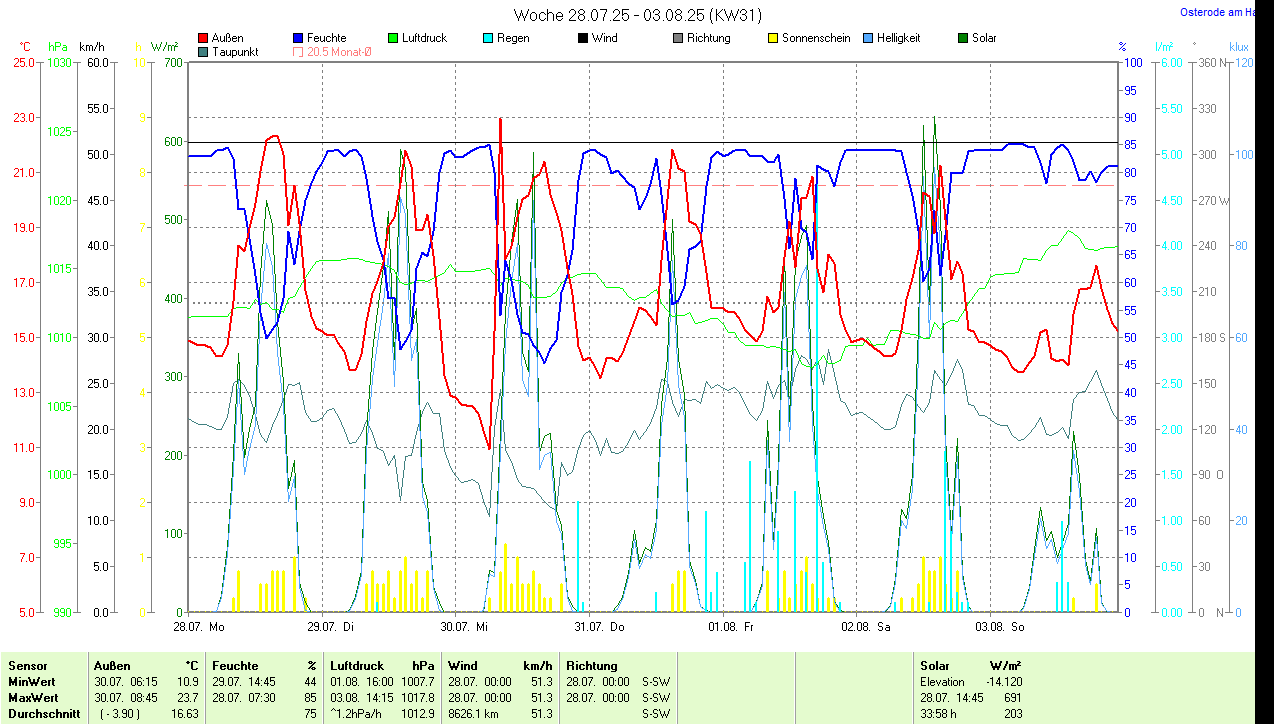
Task: Click the black Wind legend swatch
Action: (x=584, y=38)
